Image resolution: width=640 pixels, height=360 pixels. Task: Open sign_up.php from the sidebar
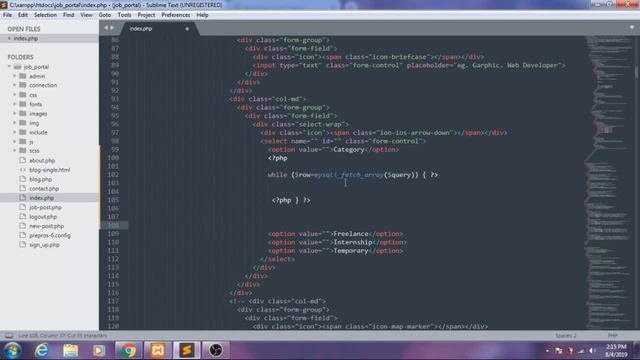[44, 245]
